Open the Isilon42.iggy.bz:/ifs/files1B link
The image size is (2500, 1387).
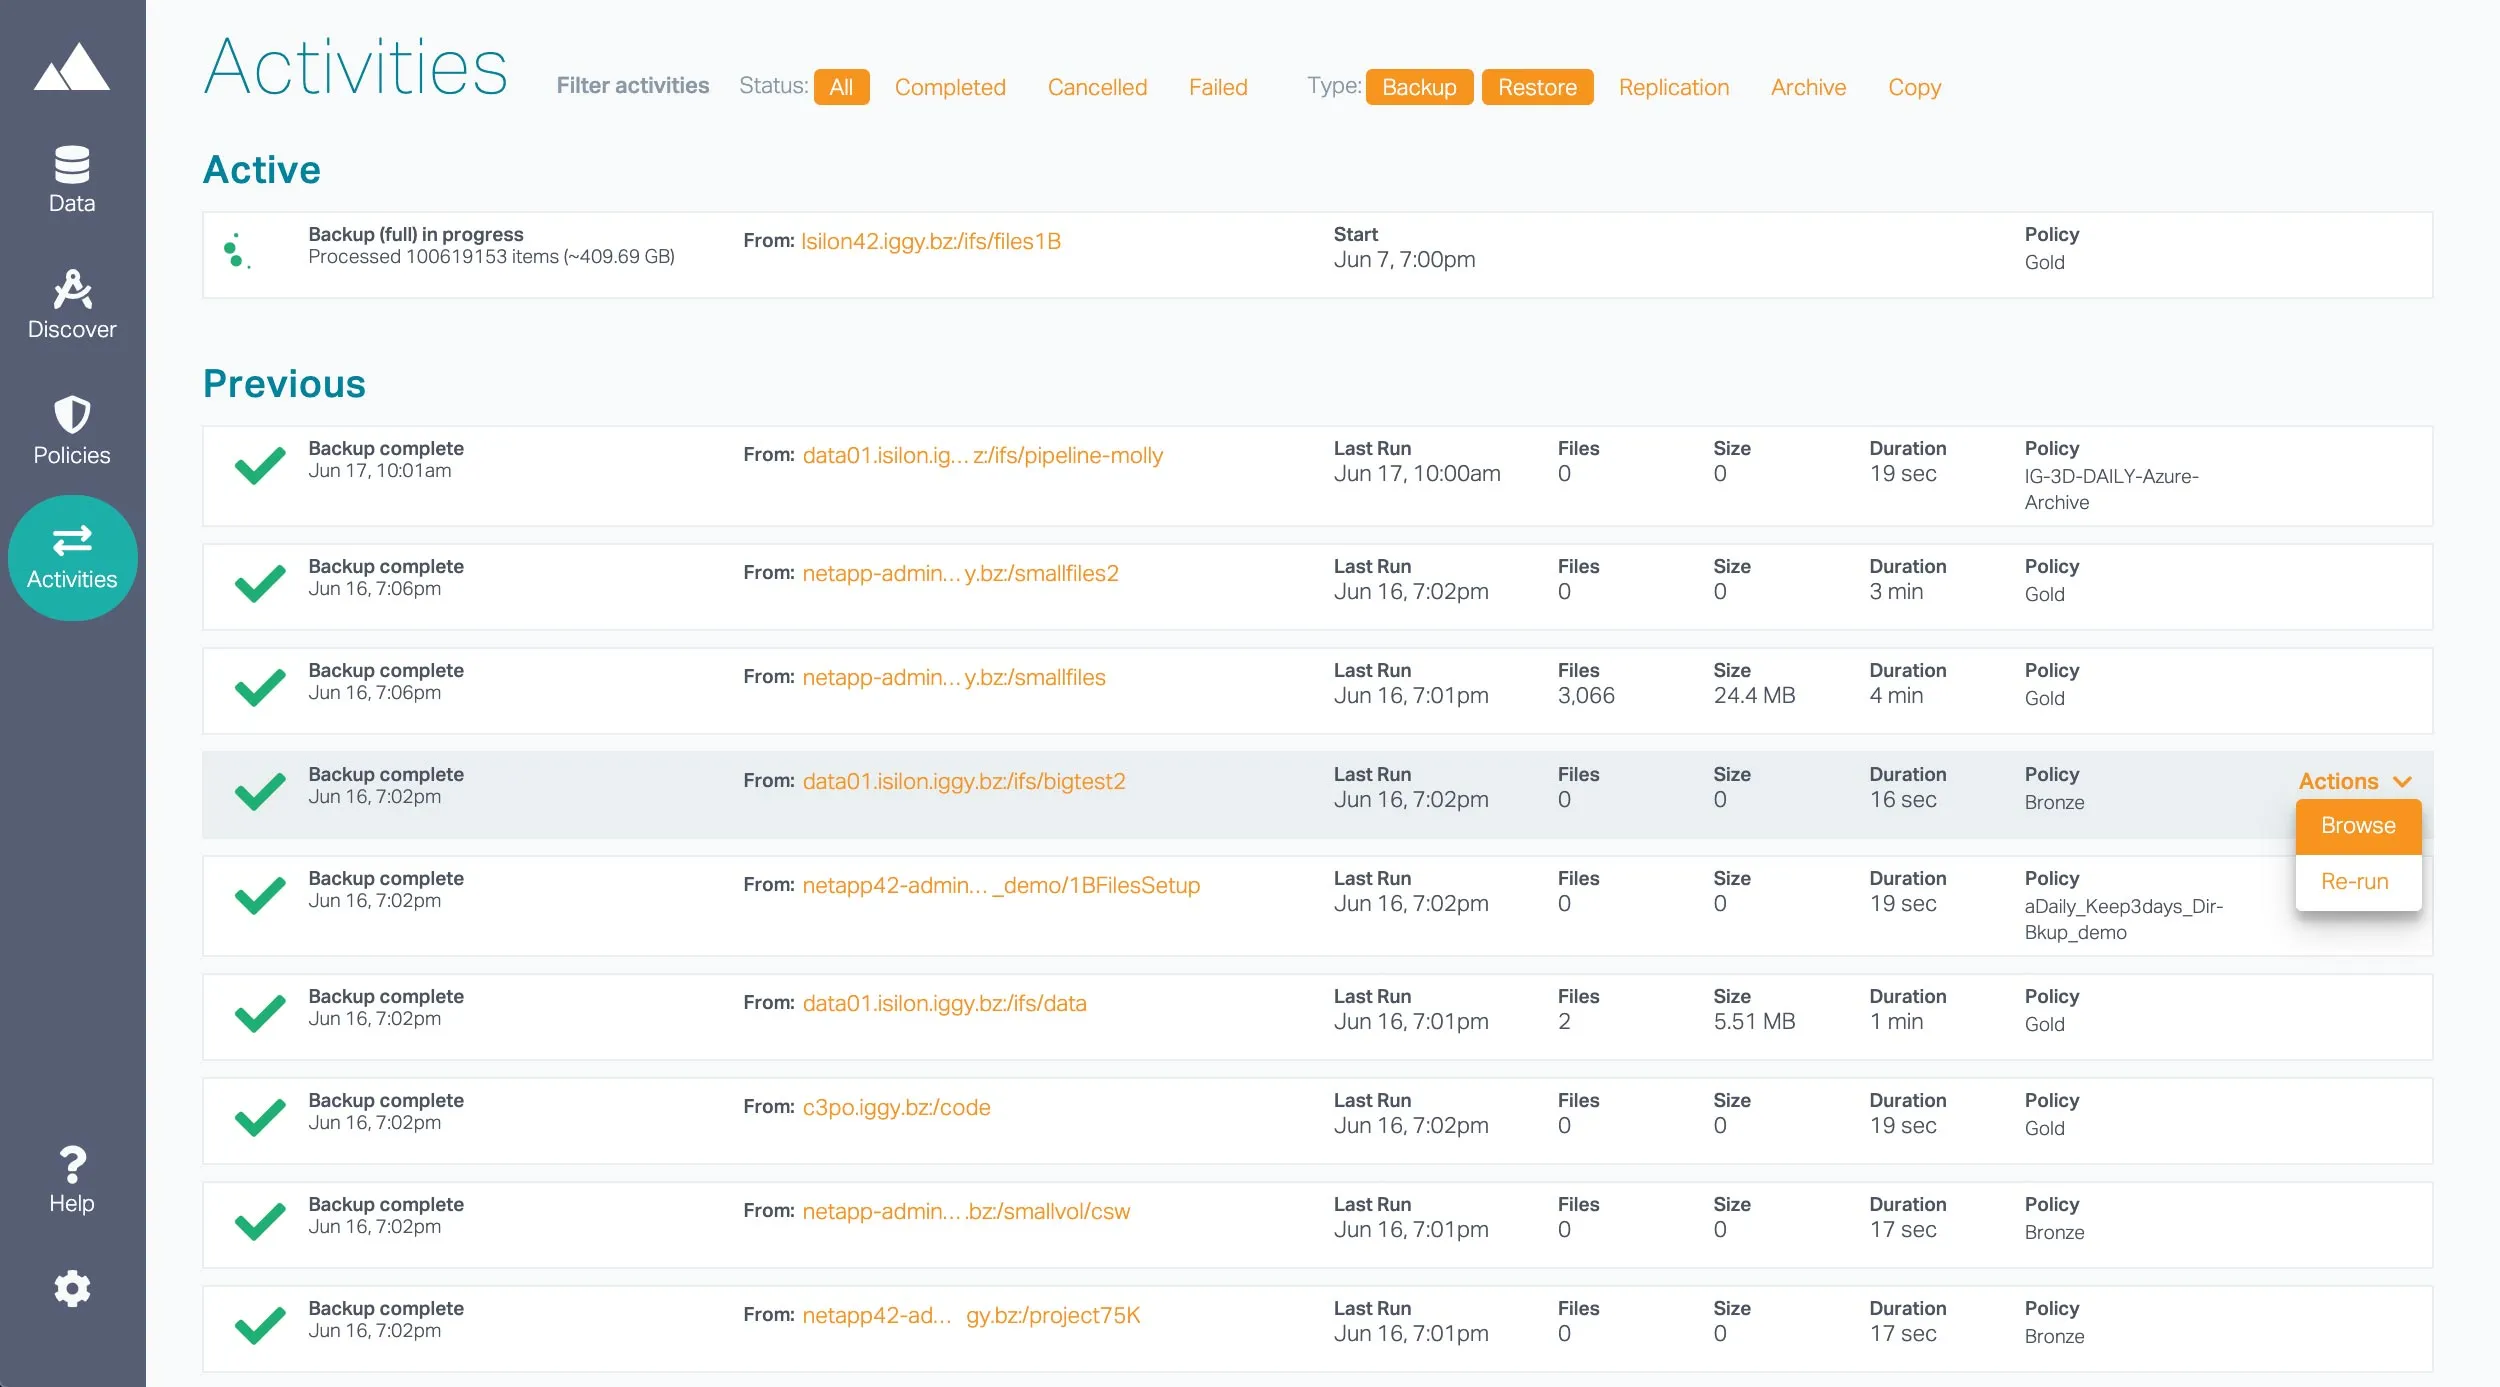pyautogui.click(x=931, y=241)
